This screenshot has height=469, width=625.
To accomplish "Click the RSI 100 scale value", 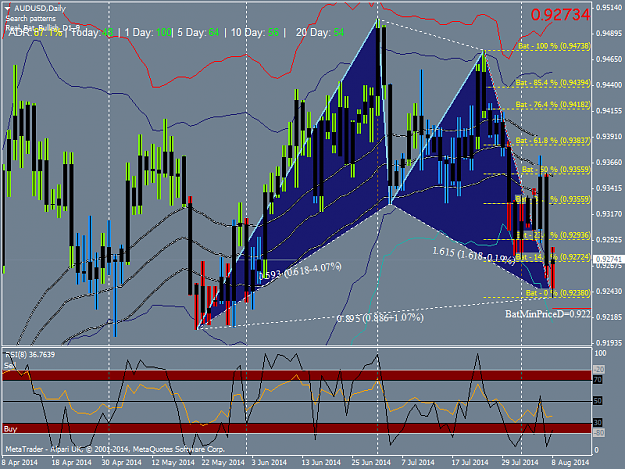I will [x=600, y=353].
